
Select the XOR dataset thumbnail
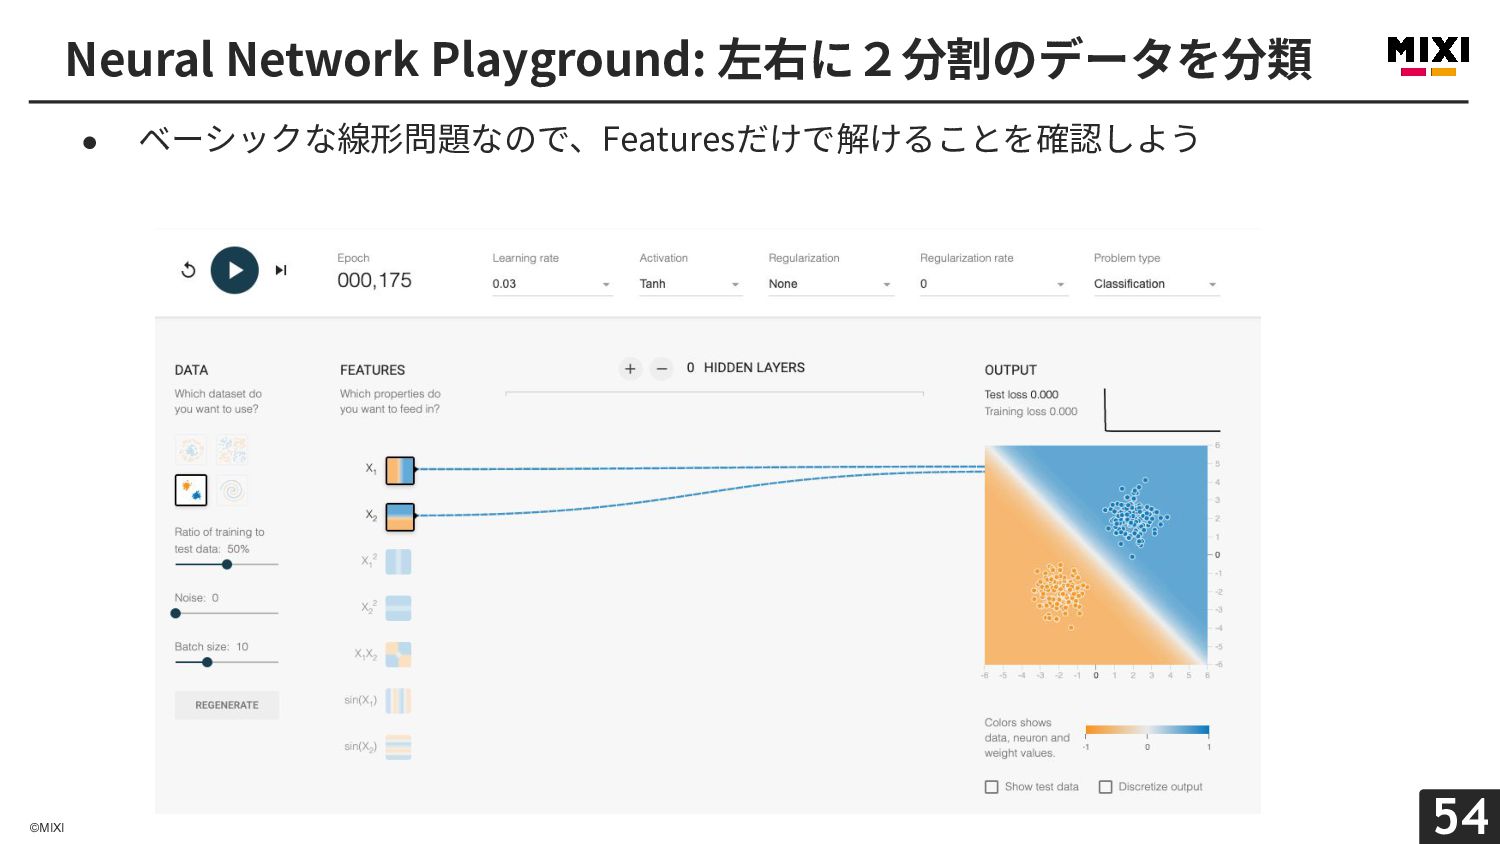coord(232,449)
